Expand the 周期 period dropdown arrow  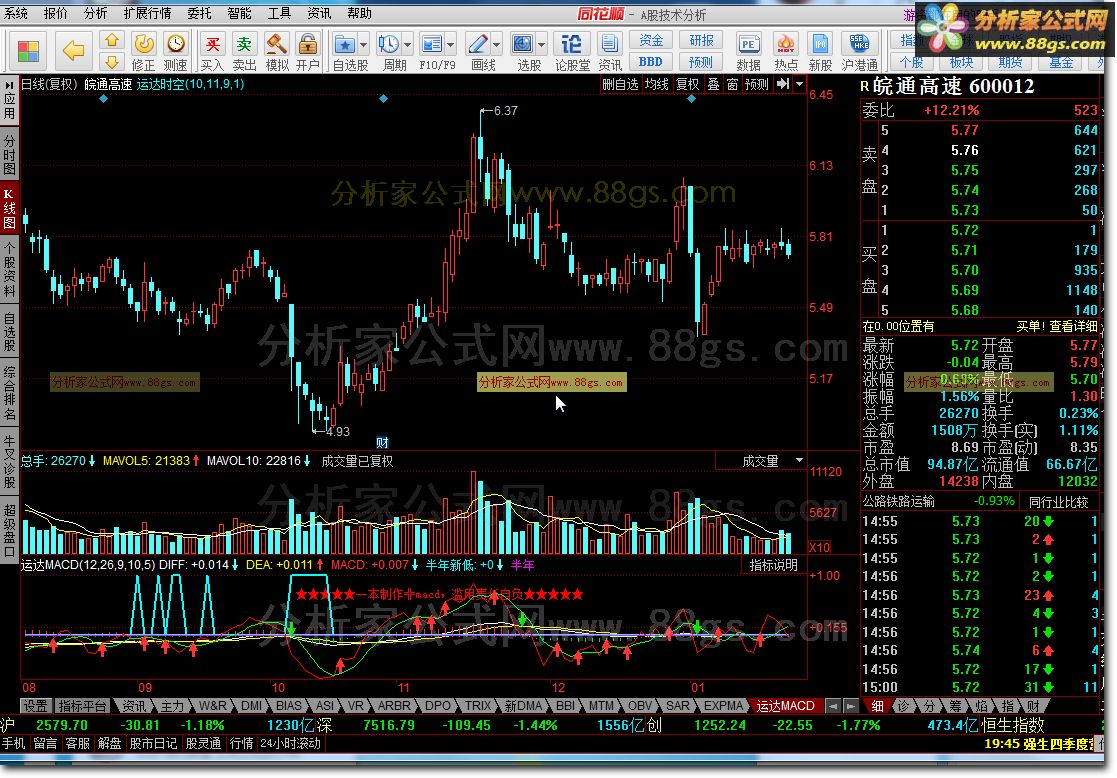407,44
